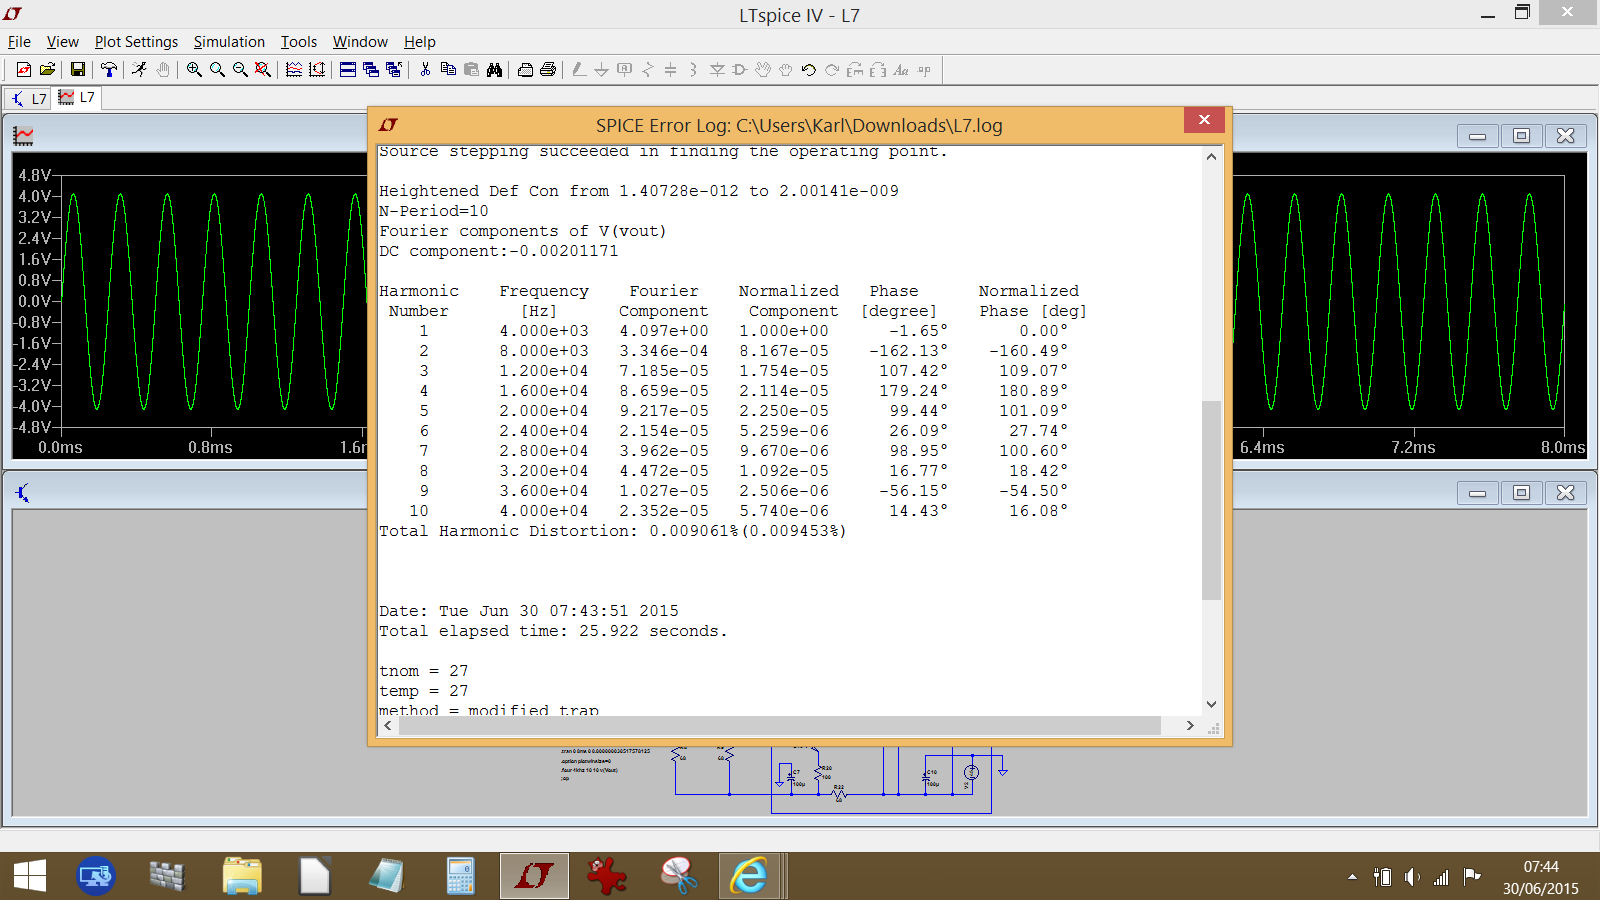Click the New Schematic toolbar icon
This screenshot has width=1600, height=900.
coord(23,70)
